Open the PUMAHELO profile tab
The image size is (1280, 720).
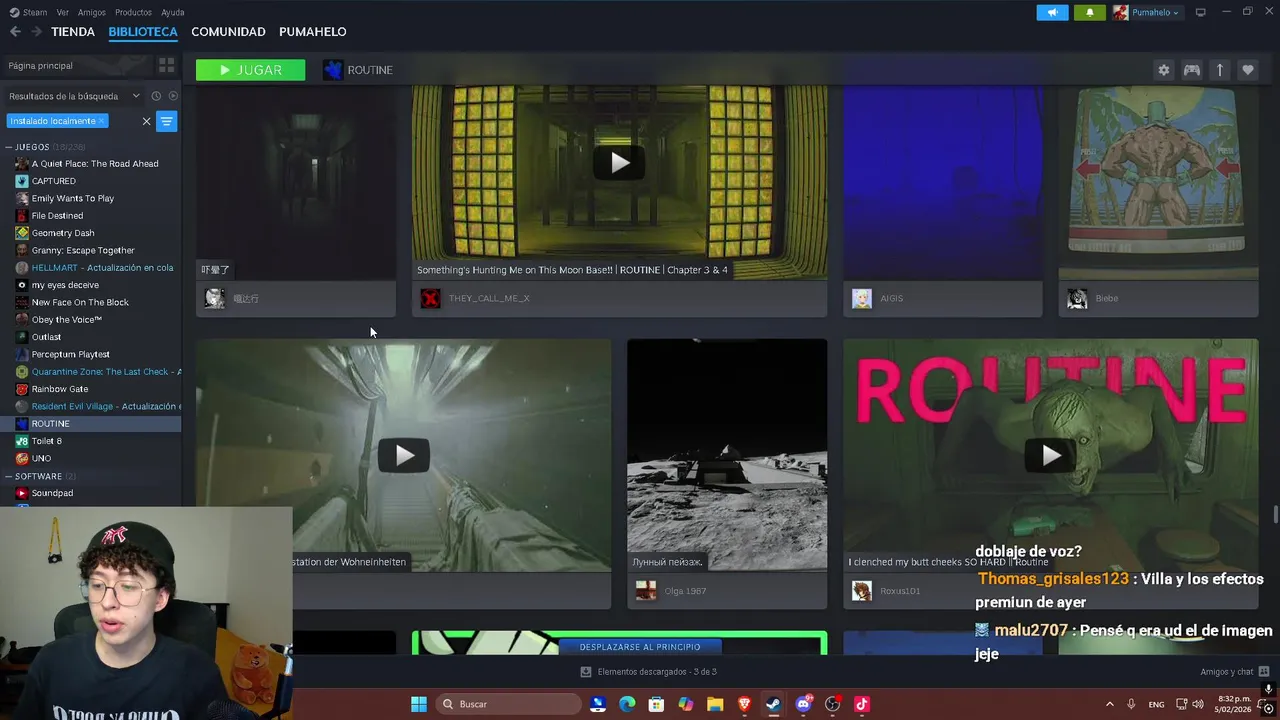[313, 32]
